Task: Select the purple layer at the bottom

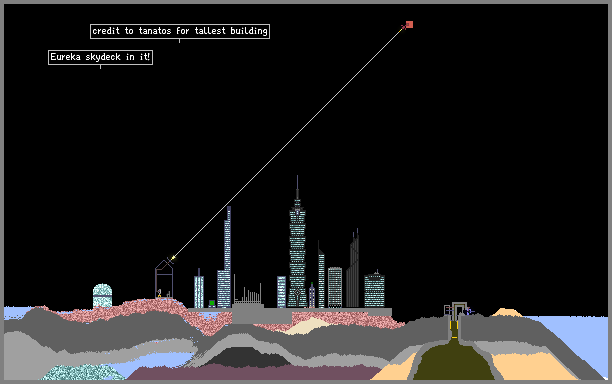Action: coord(254,373)
